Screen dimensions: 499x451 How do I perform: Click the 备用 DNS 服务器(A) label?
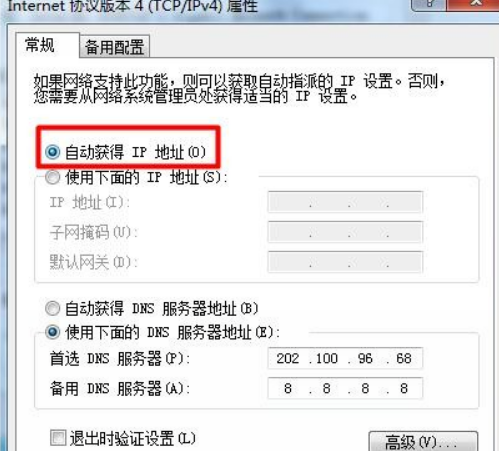pyautogui.click(x=120, y=389)
